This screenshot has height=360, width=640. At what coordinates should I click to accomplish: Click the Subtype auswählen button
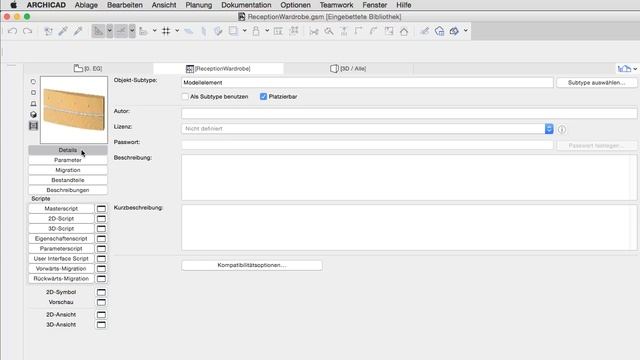tap(596, 82)
